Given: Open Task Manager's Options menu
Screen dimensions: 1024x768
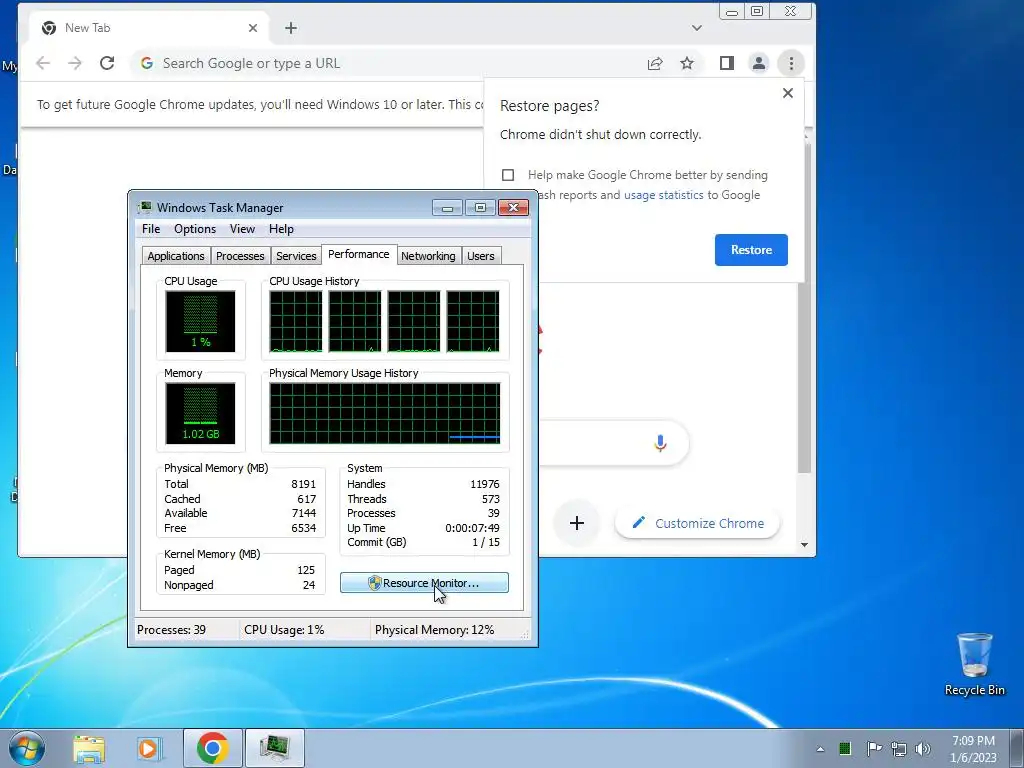Looking at the screenshot, I should pos(195,229).
